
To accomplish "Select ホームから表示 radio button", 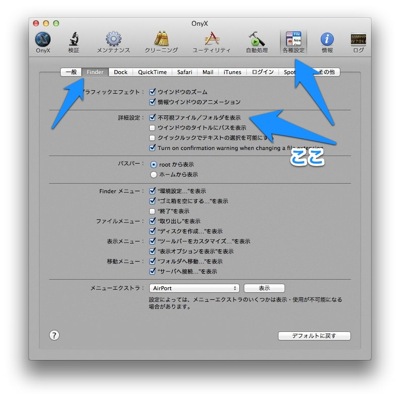I will pyautogui.click(x=153, y=174).
